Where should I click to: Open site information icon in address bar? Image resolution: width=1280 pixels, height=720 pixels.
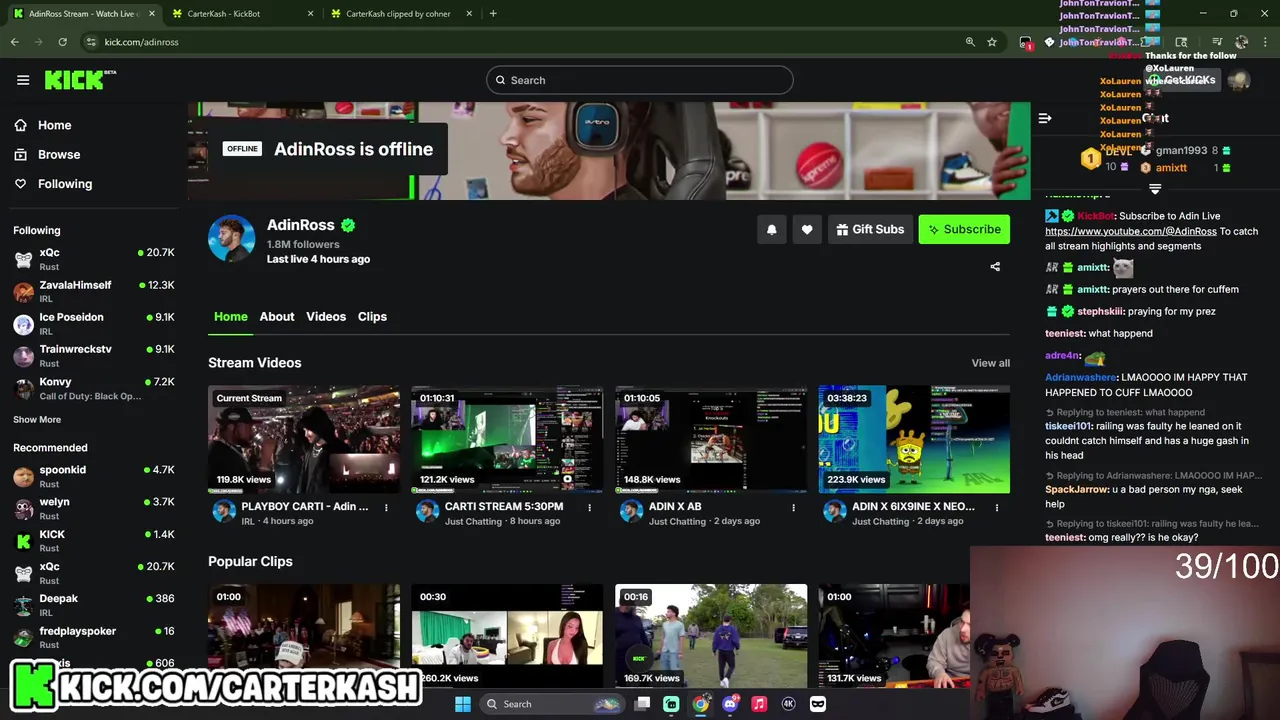pos(91,42)
